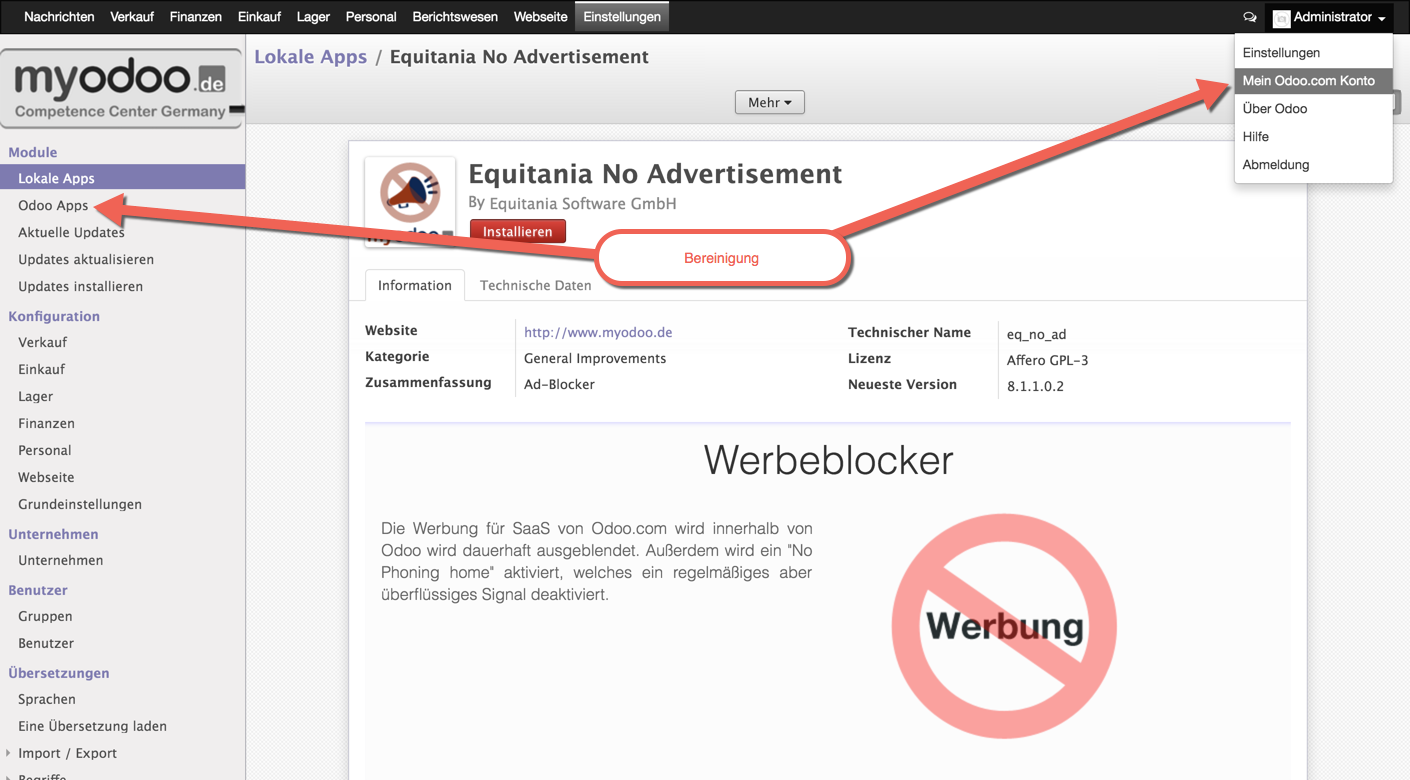Select the Information tab

414,285
